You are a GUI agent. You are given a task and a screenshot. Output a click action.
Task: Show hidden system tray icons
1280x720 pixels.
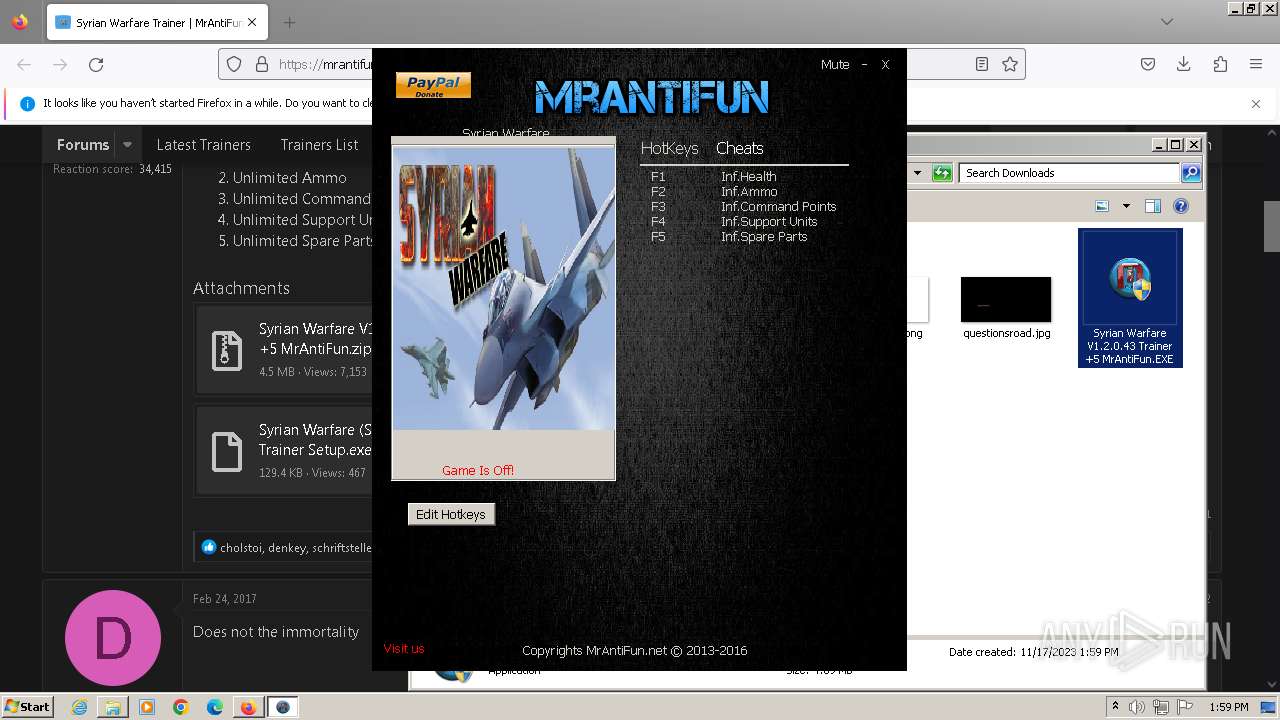pyautogui.click(x=1115, y=707)
